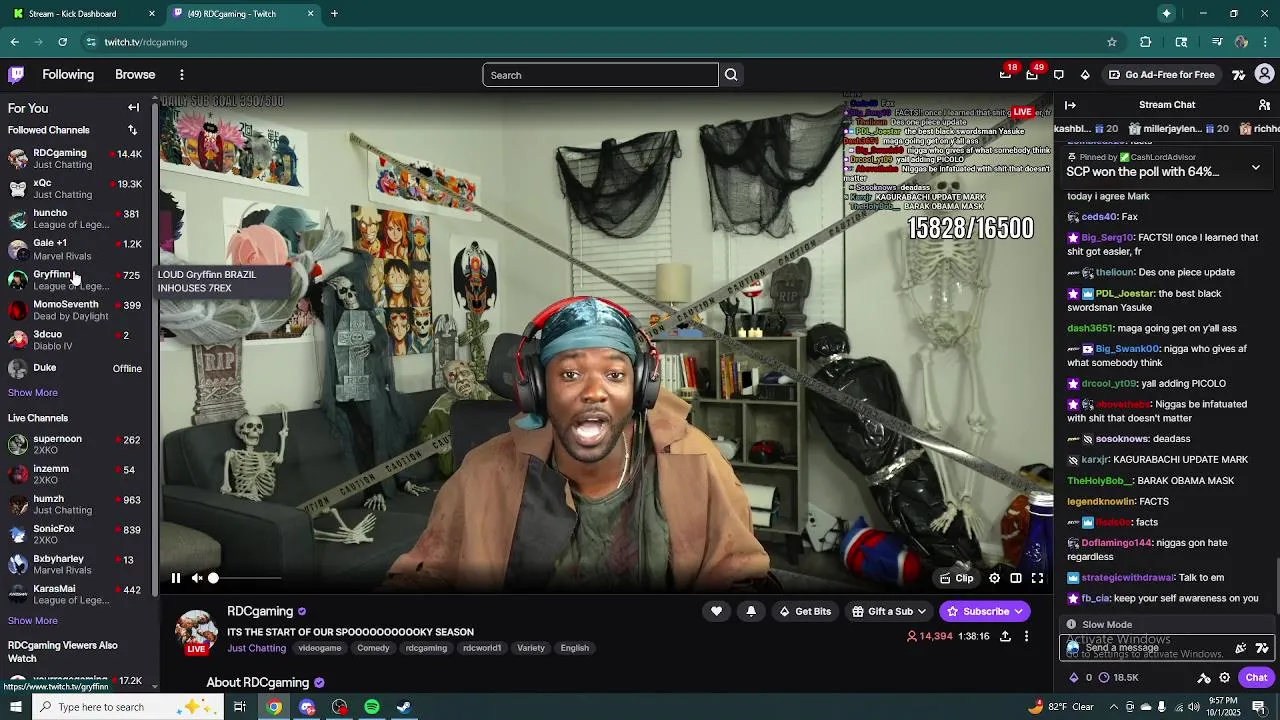This screenshot has width=1280, height=720.
Task: Expand the pinned SCP poll message
Action: coord(1256,168)
